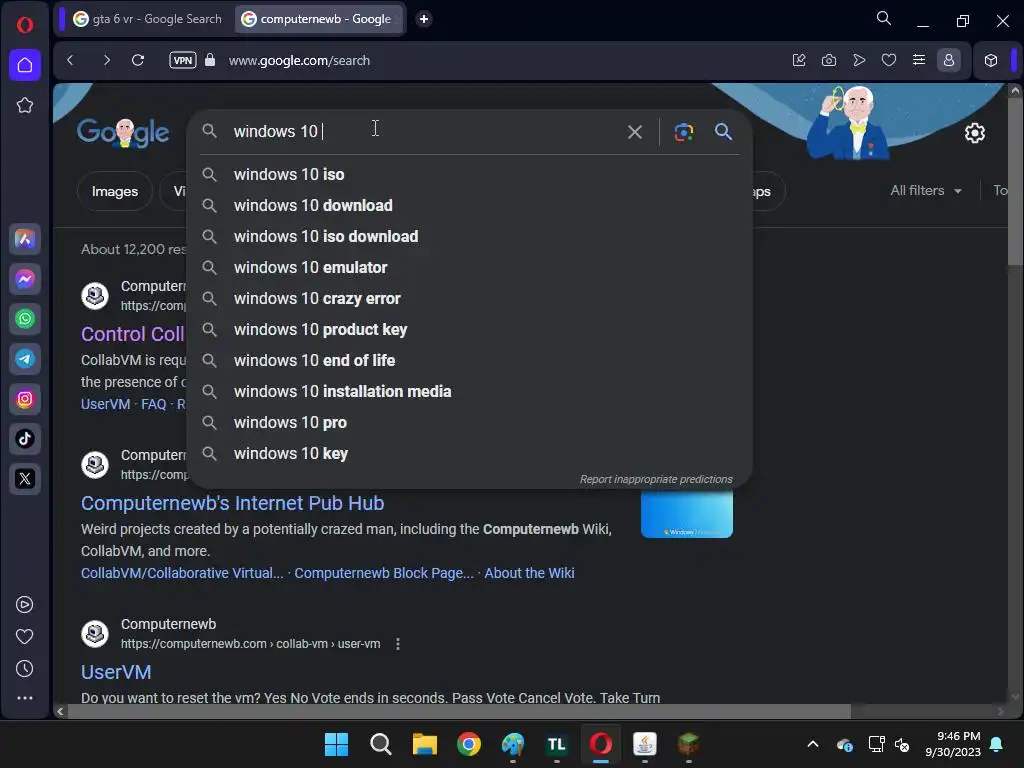Open Messenger in sidebar

tap(25, 279)
